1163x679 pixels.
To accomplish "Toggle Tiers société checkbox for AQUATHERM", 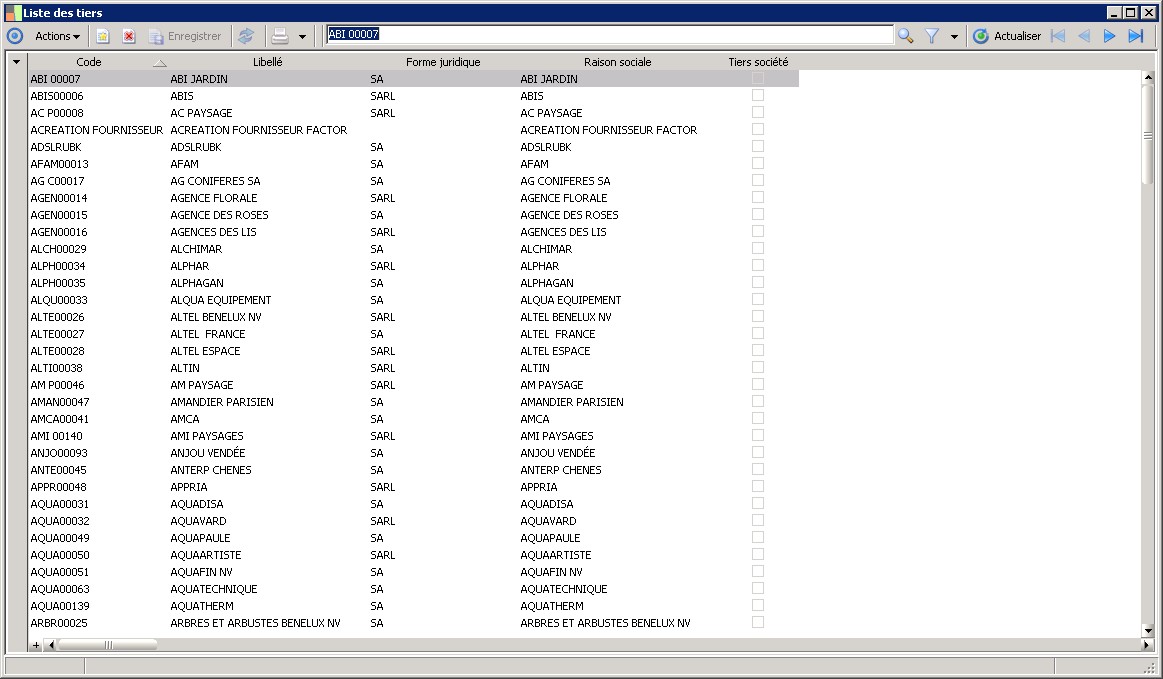I will (x=758, y=606).
